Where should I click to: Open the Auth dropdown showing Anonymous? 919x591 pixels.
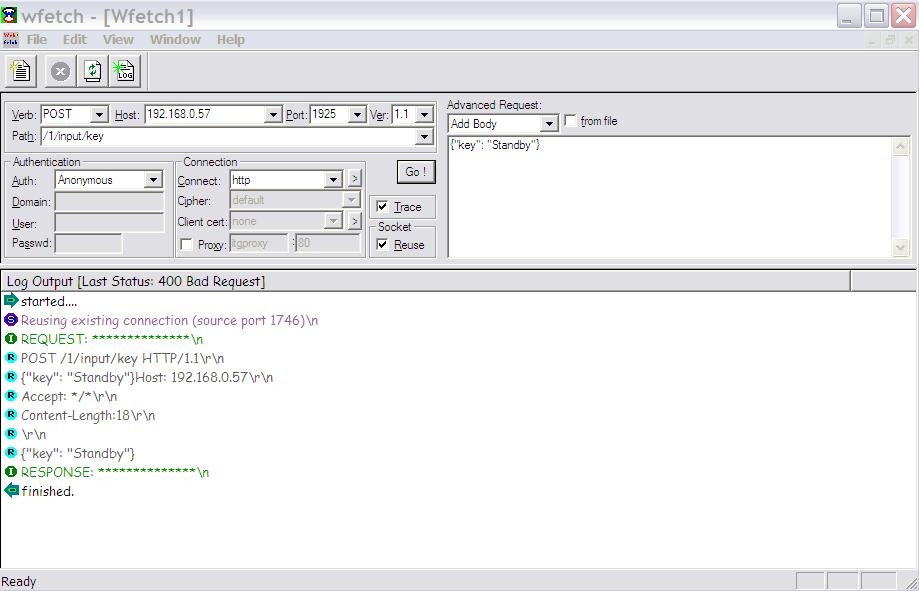pyautogui.click(x=154, y=180)
